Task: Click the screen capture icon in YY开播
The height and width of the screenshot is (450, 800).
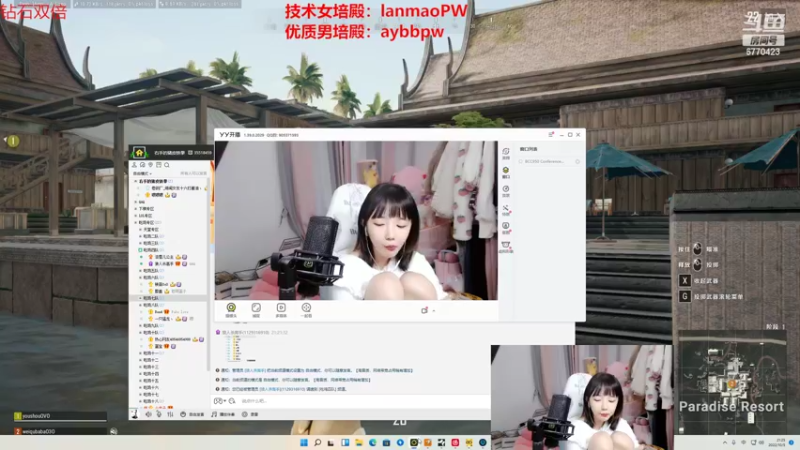Action: click(x=256, y=310)
